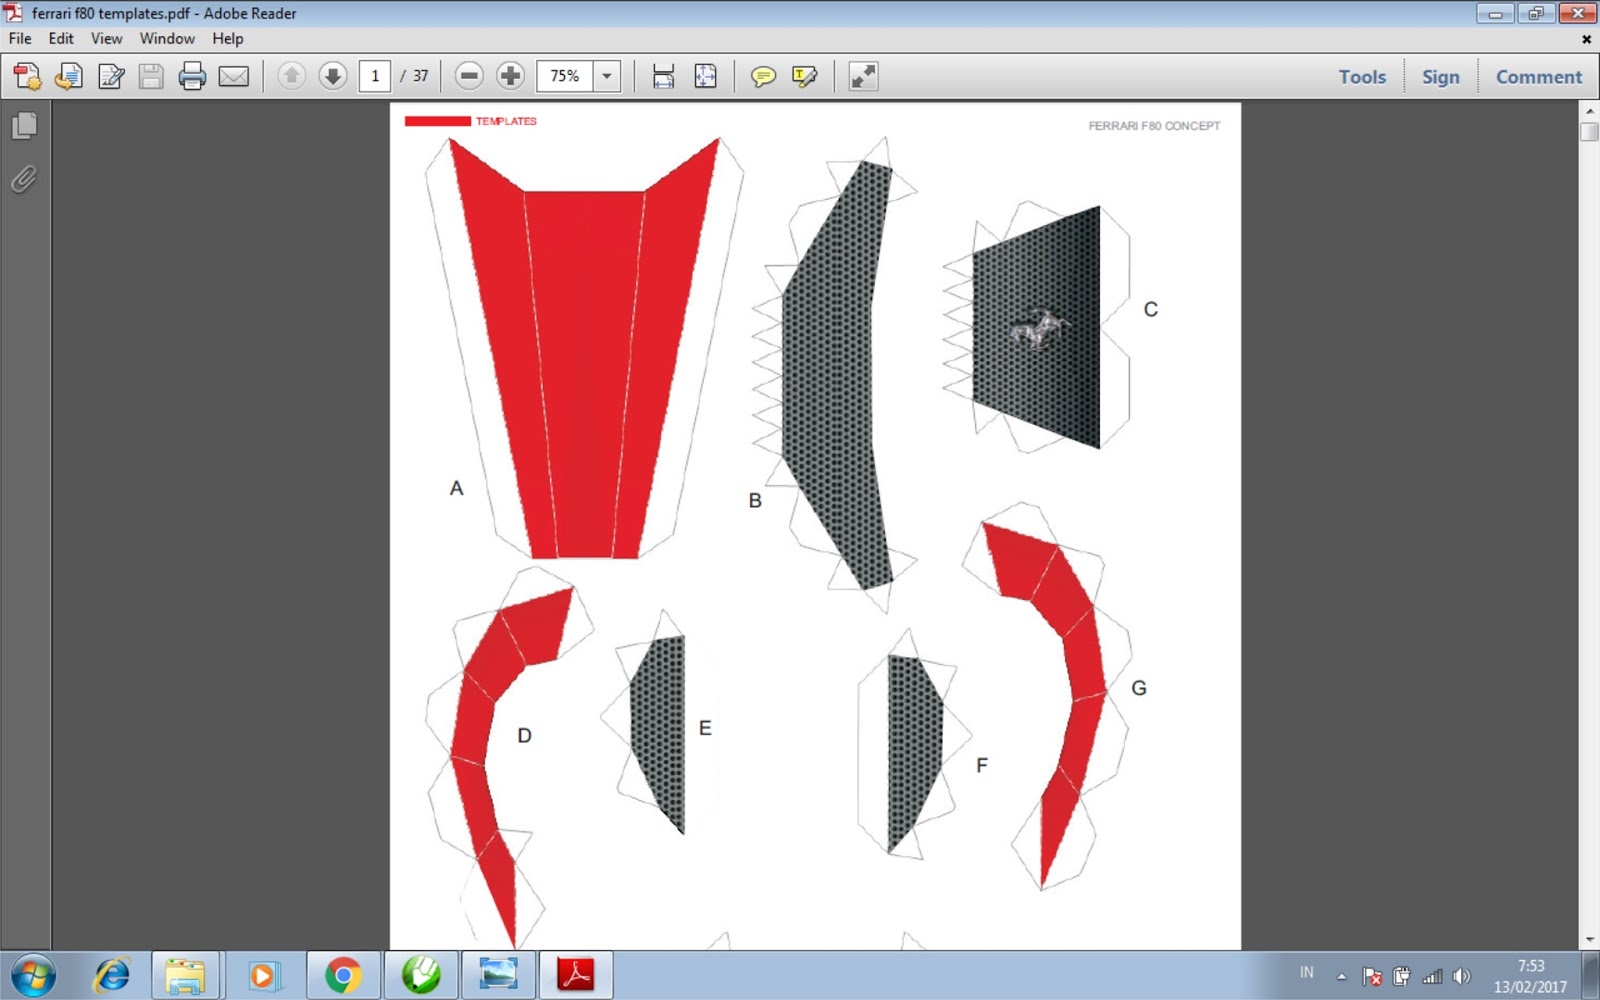Click the page number input field
This screenshot has height=1000, width=1600.
375,75
